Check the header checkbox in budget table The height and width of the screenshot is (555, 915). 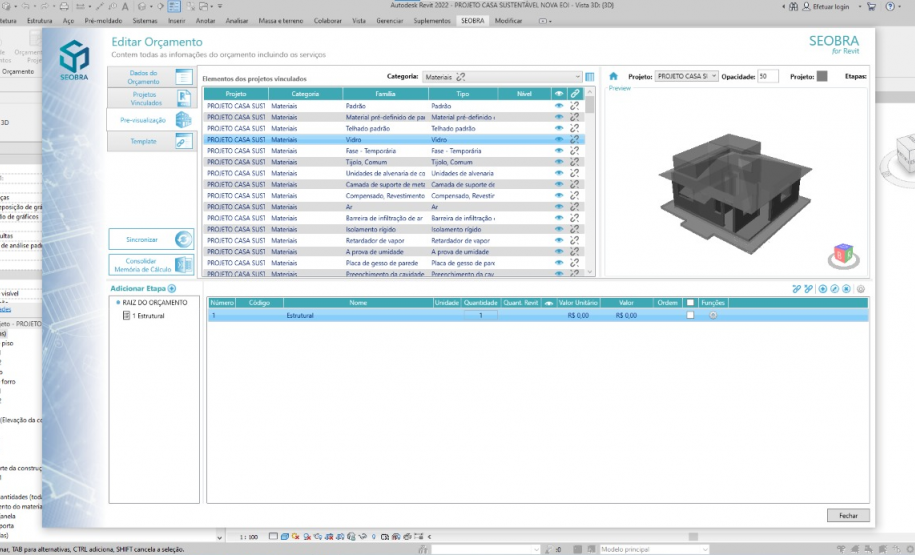pyautogui.click(x=690, y=302)
